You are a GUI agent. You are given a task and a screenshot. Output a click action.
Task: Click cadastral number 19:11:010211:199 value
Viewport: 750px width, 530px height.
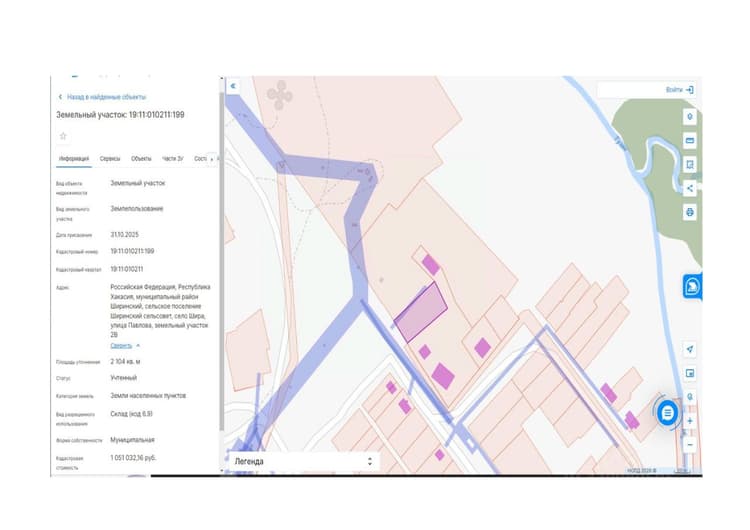tap(132, 251)
